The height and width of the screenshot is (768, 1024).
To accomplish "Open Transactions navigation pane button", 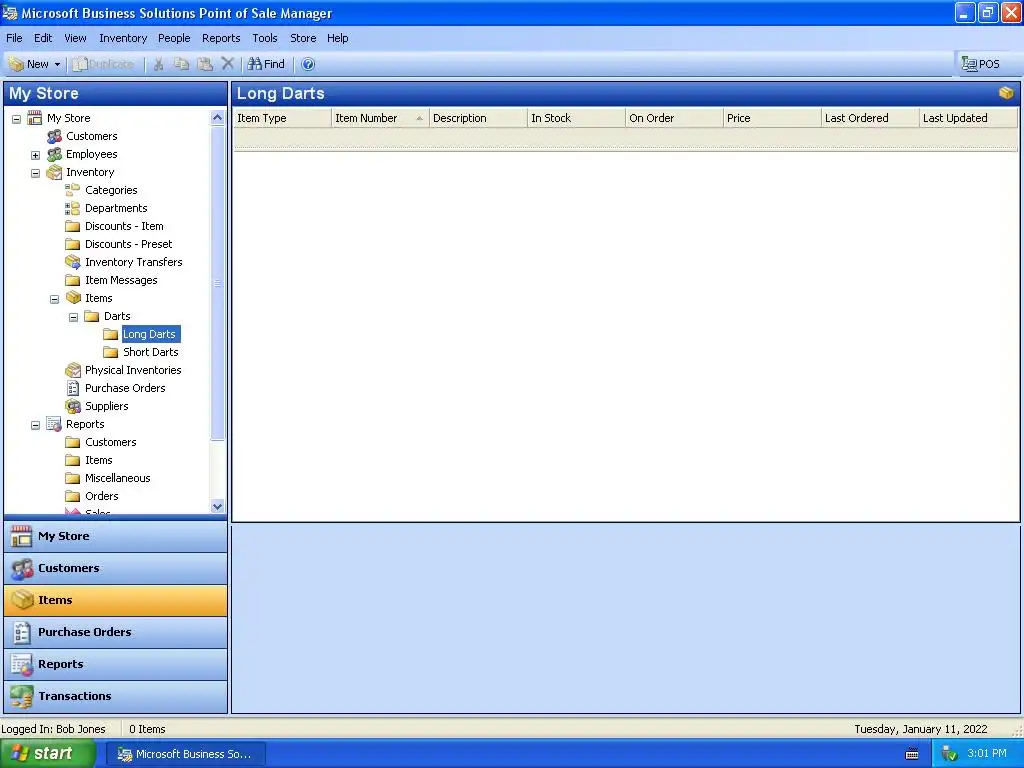I will (116, 696).
